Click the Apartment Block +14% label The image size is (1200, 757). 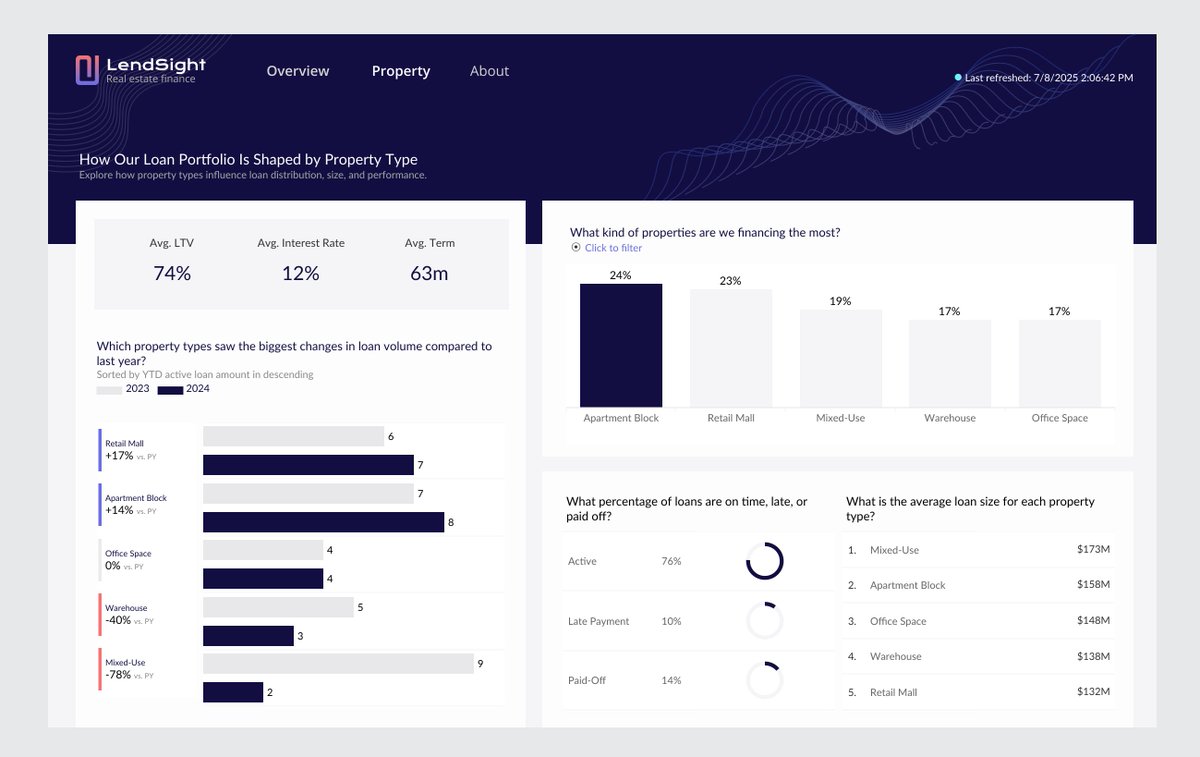click(136, 504)
